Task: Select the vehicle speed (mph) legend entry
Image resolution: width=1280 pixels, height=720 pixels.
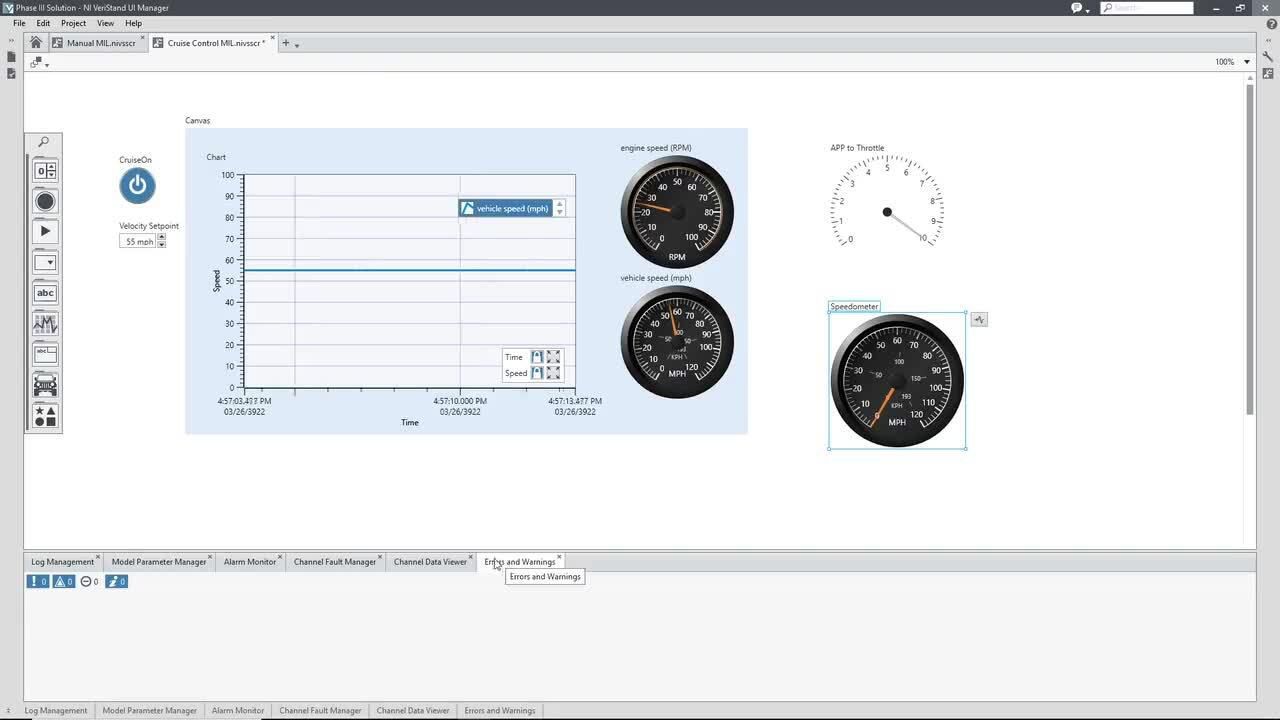Action: 511,208
